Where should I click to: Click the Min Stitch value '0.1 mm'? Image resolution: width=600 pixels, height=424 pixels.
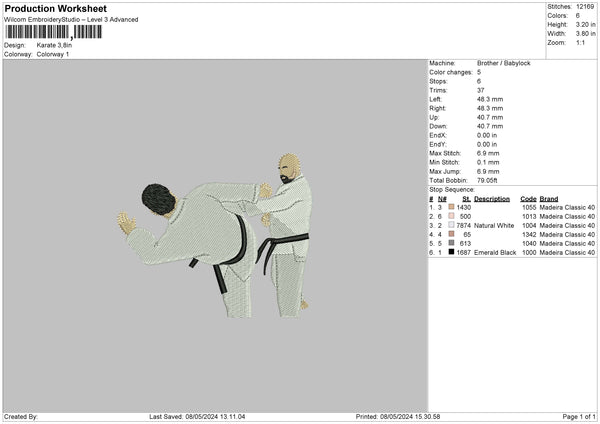click(x=488, y=162)
